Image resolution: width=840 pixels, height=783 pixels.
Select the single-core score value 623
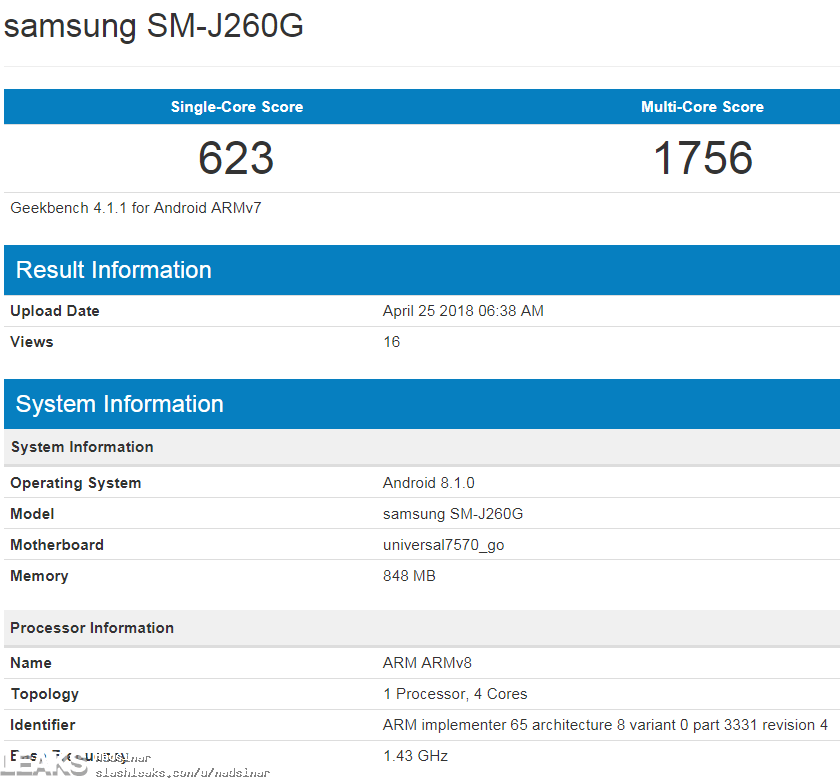236,158
